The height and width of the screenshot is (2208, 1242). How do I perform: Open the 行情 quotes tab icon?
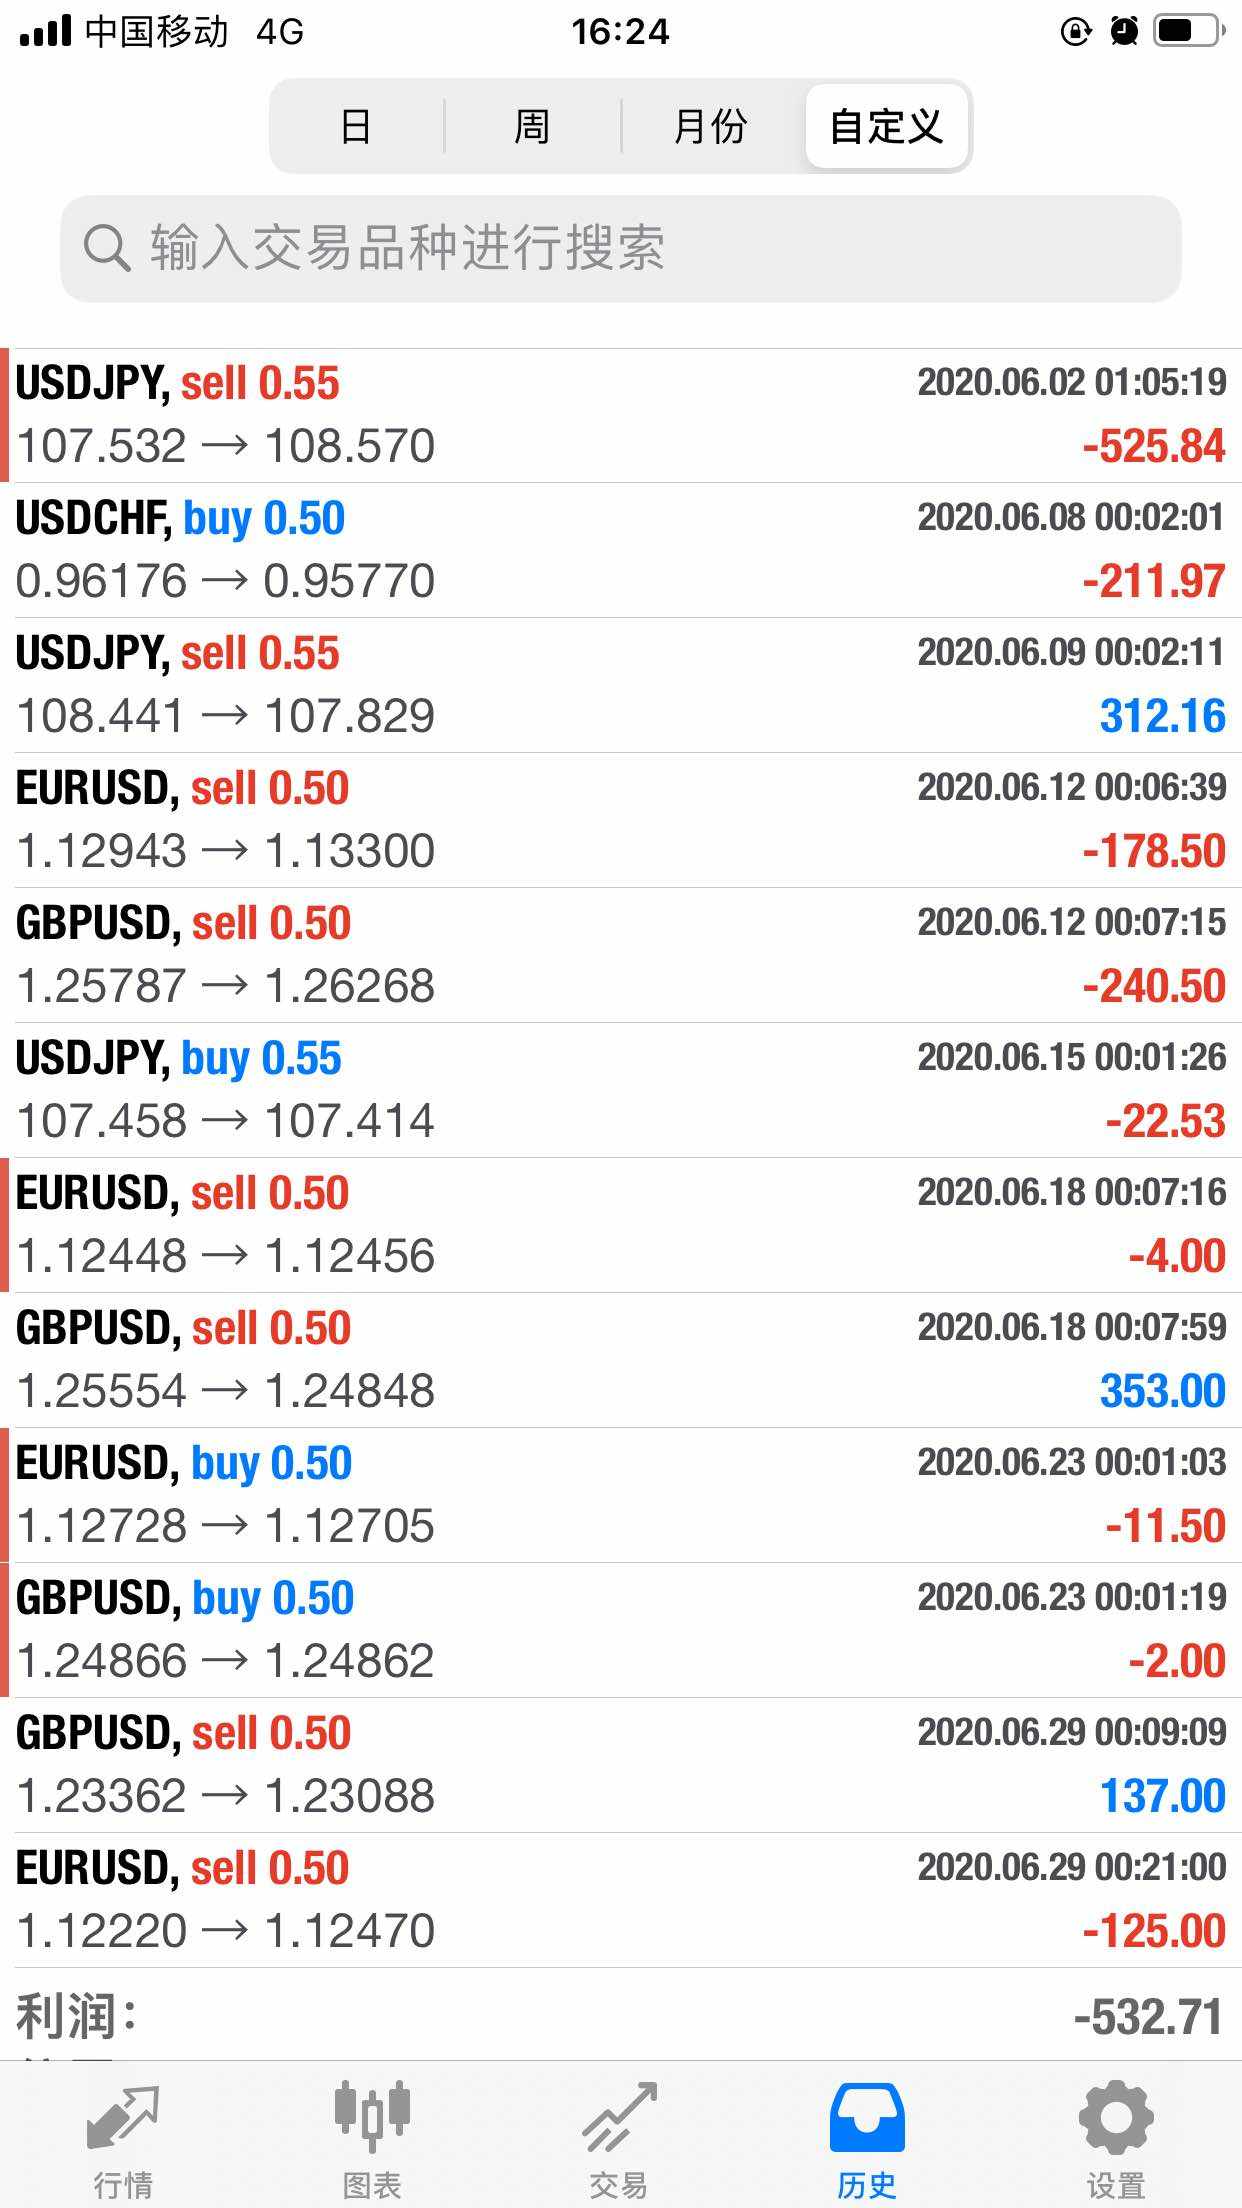click(x=123, y=2118)
